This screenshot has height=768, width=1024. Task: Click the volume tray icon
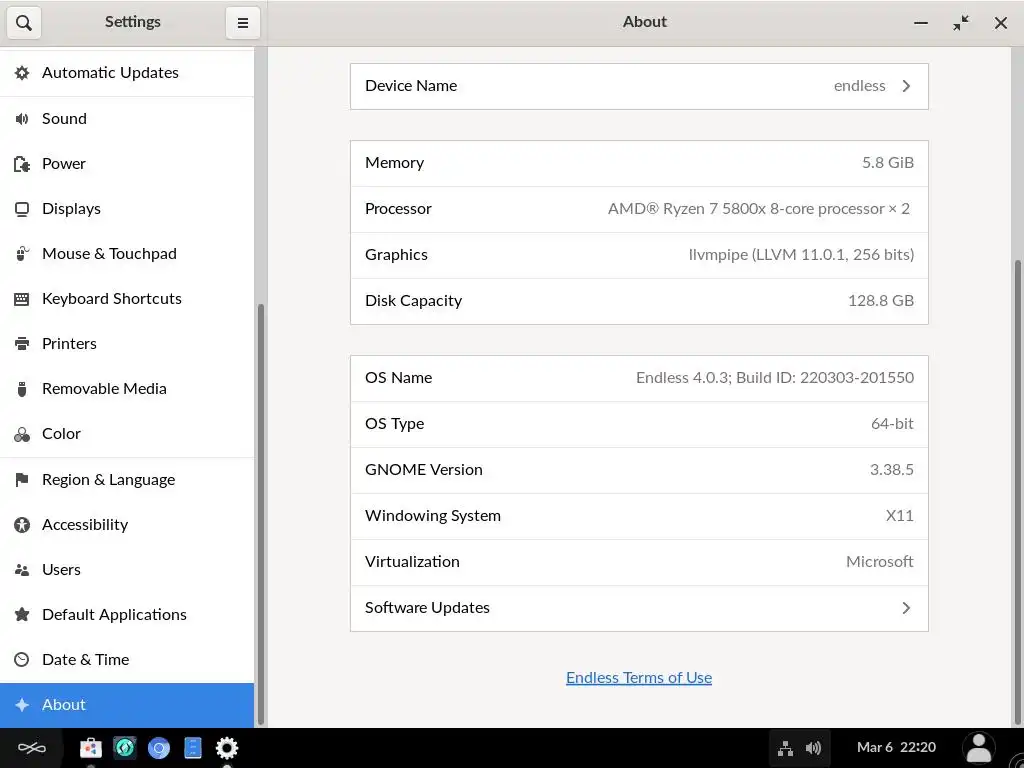pos(813,748)
